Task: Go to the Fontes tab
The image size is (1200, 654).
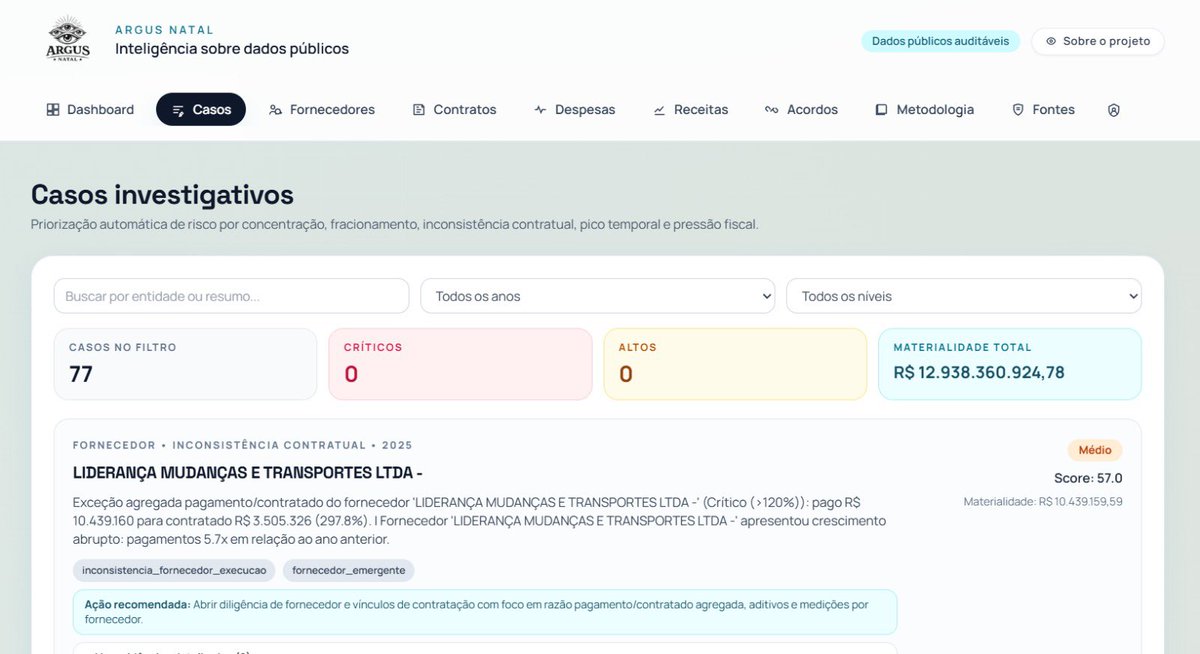Action: 1043,110
